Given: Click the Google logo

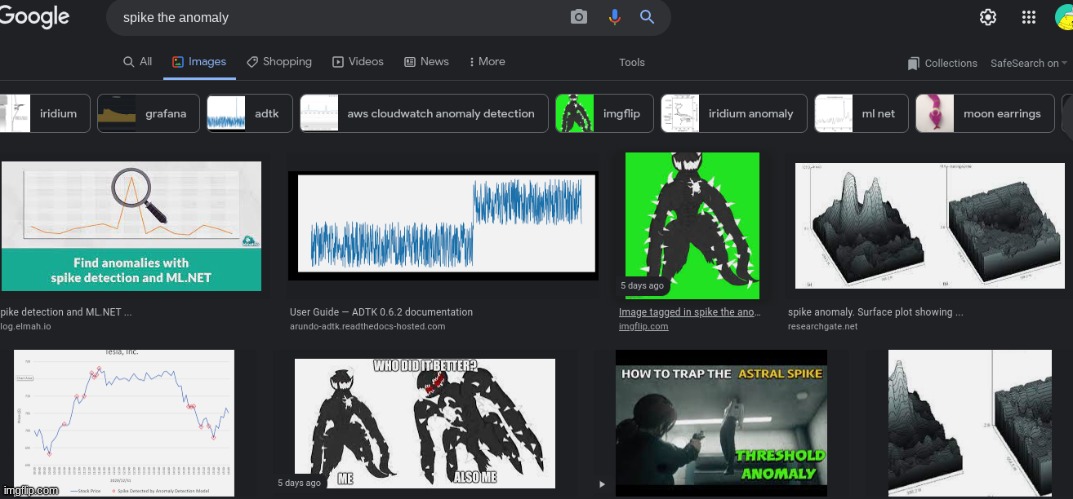Looking at the screenshot, I should click(x=35, y=16).
